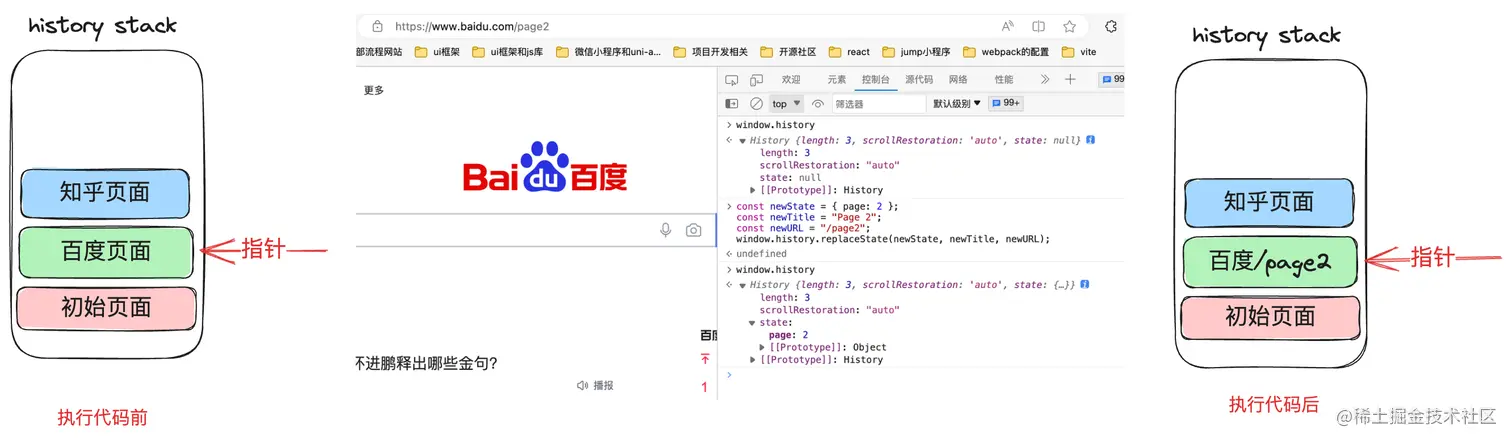Open the 微信小程序和uni-a... bookmark folder
Screen dimensions: 1512x442
tap(608, 52)
